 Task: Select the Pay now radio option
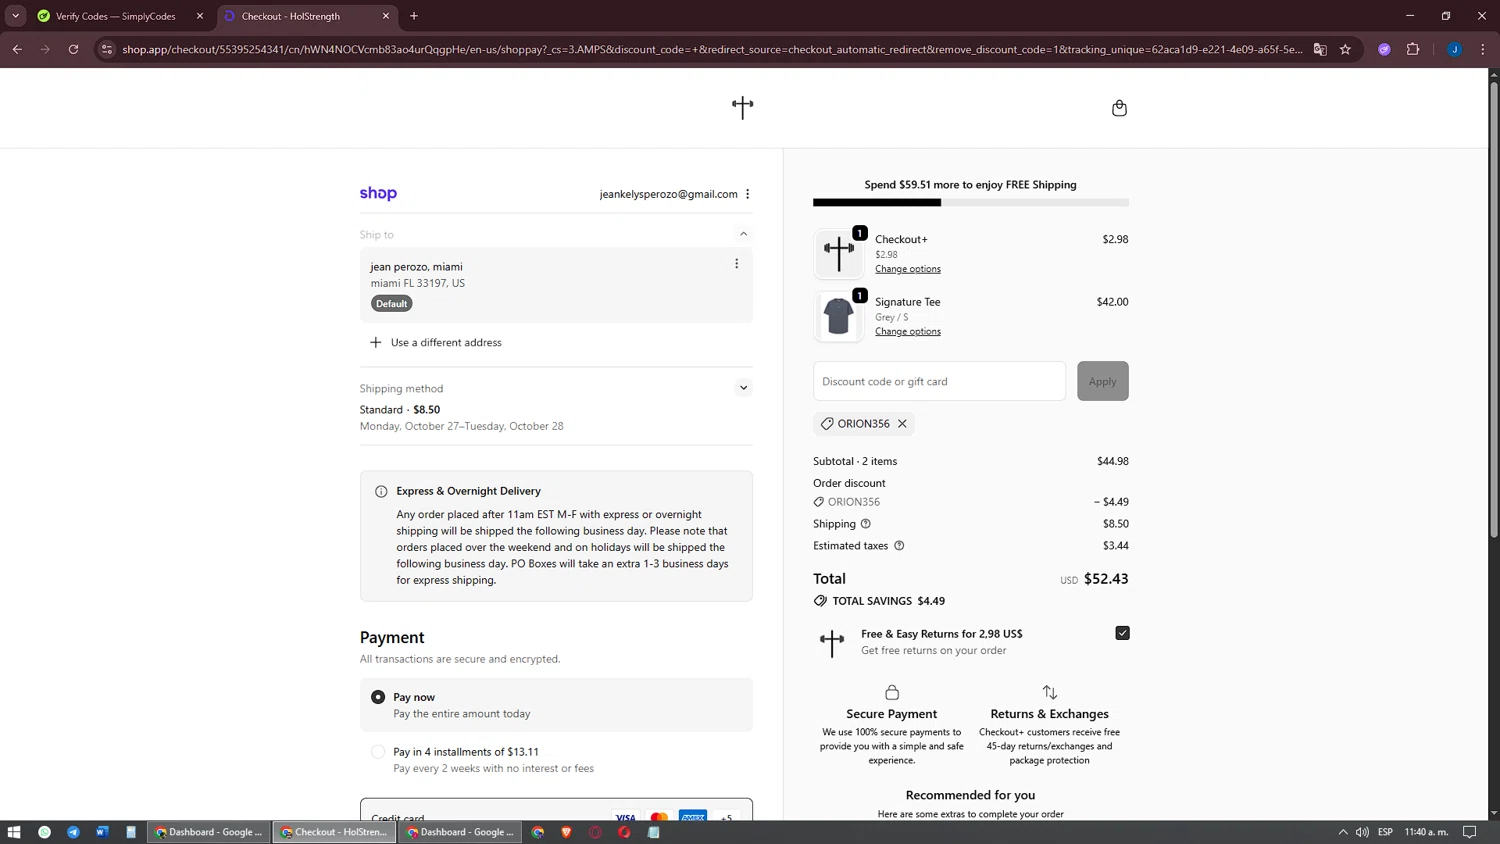tap(378, 697)
